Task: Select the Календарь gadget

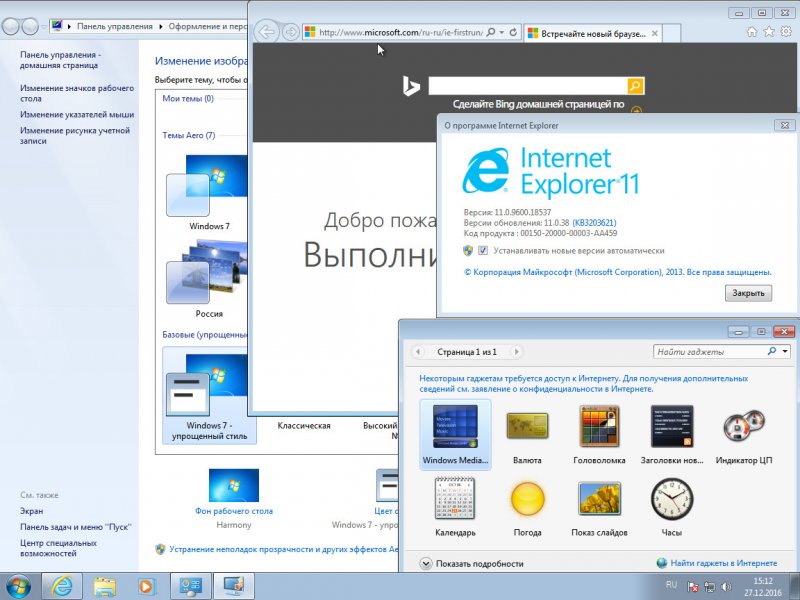Action: tap(455, 507)
